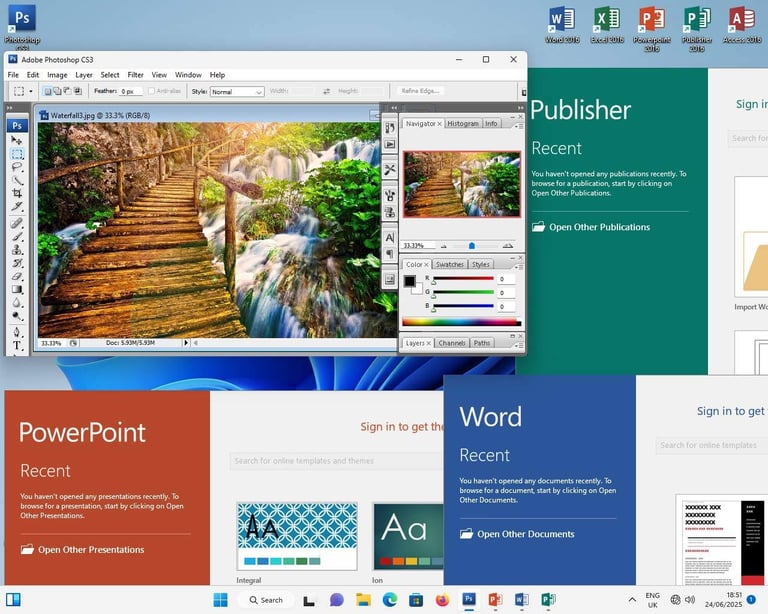The height and width of the screenshot is (614, 768).
Task: Select the Crop tool
Action: coord(17,193)
